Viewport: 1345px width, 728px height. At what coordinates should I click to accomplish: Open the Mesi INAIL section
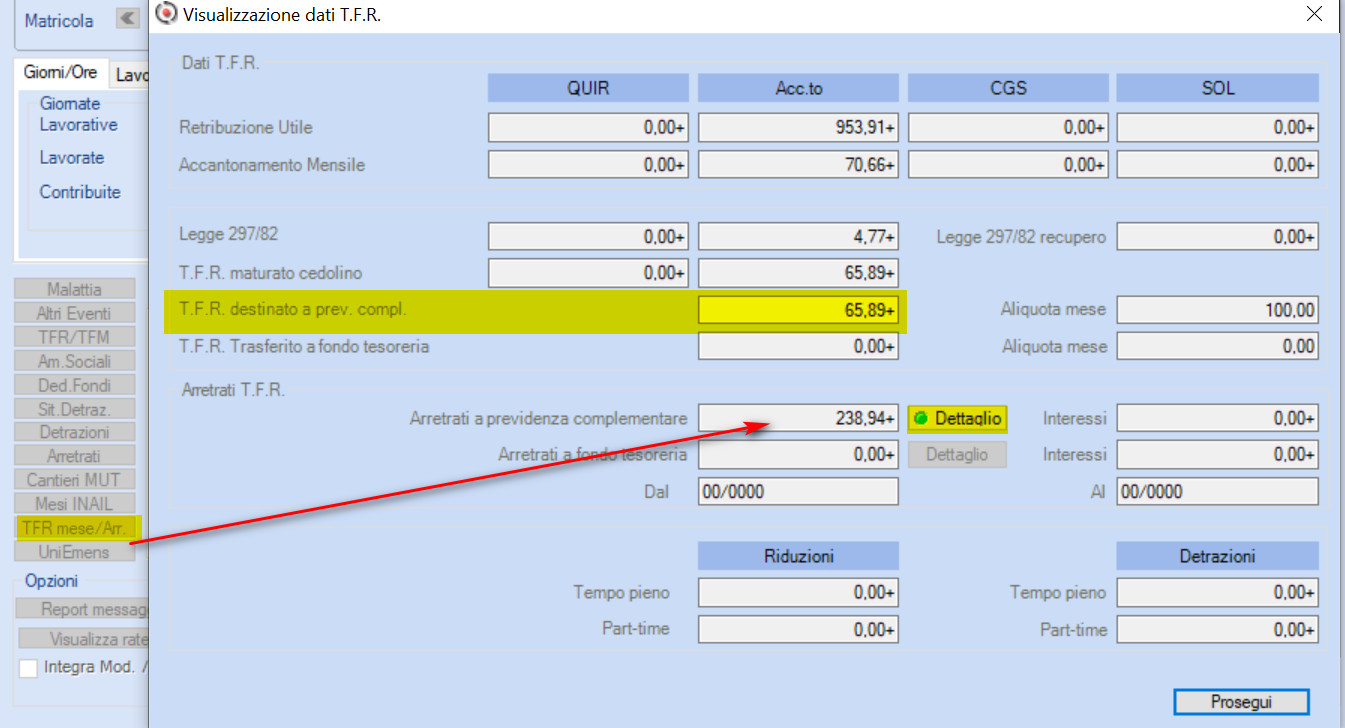pos(75,504)
